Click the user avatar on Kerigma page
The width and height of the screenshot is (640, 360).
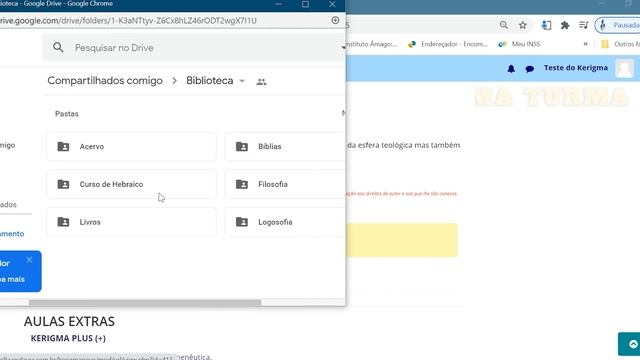tap(624, 69)
